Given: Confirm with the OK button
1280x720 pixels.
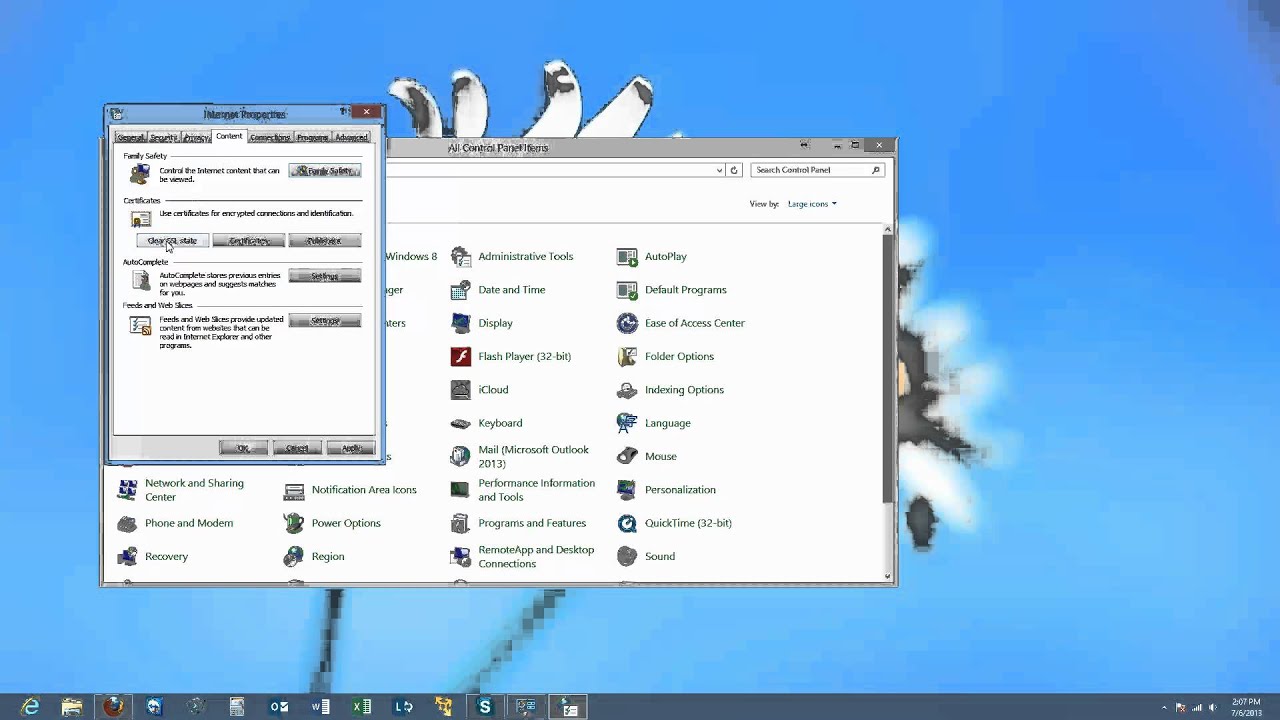Looking at the screenshot, I should [x=243, y=448].
